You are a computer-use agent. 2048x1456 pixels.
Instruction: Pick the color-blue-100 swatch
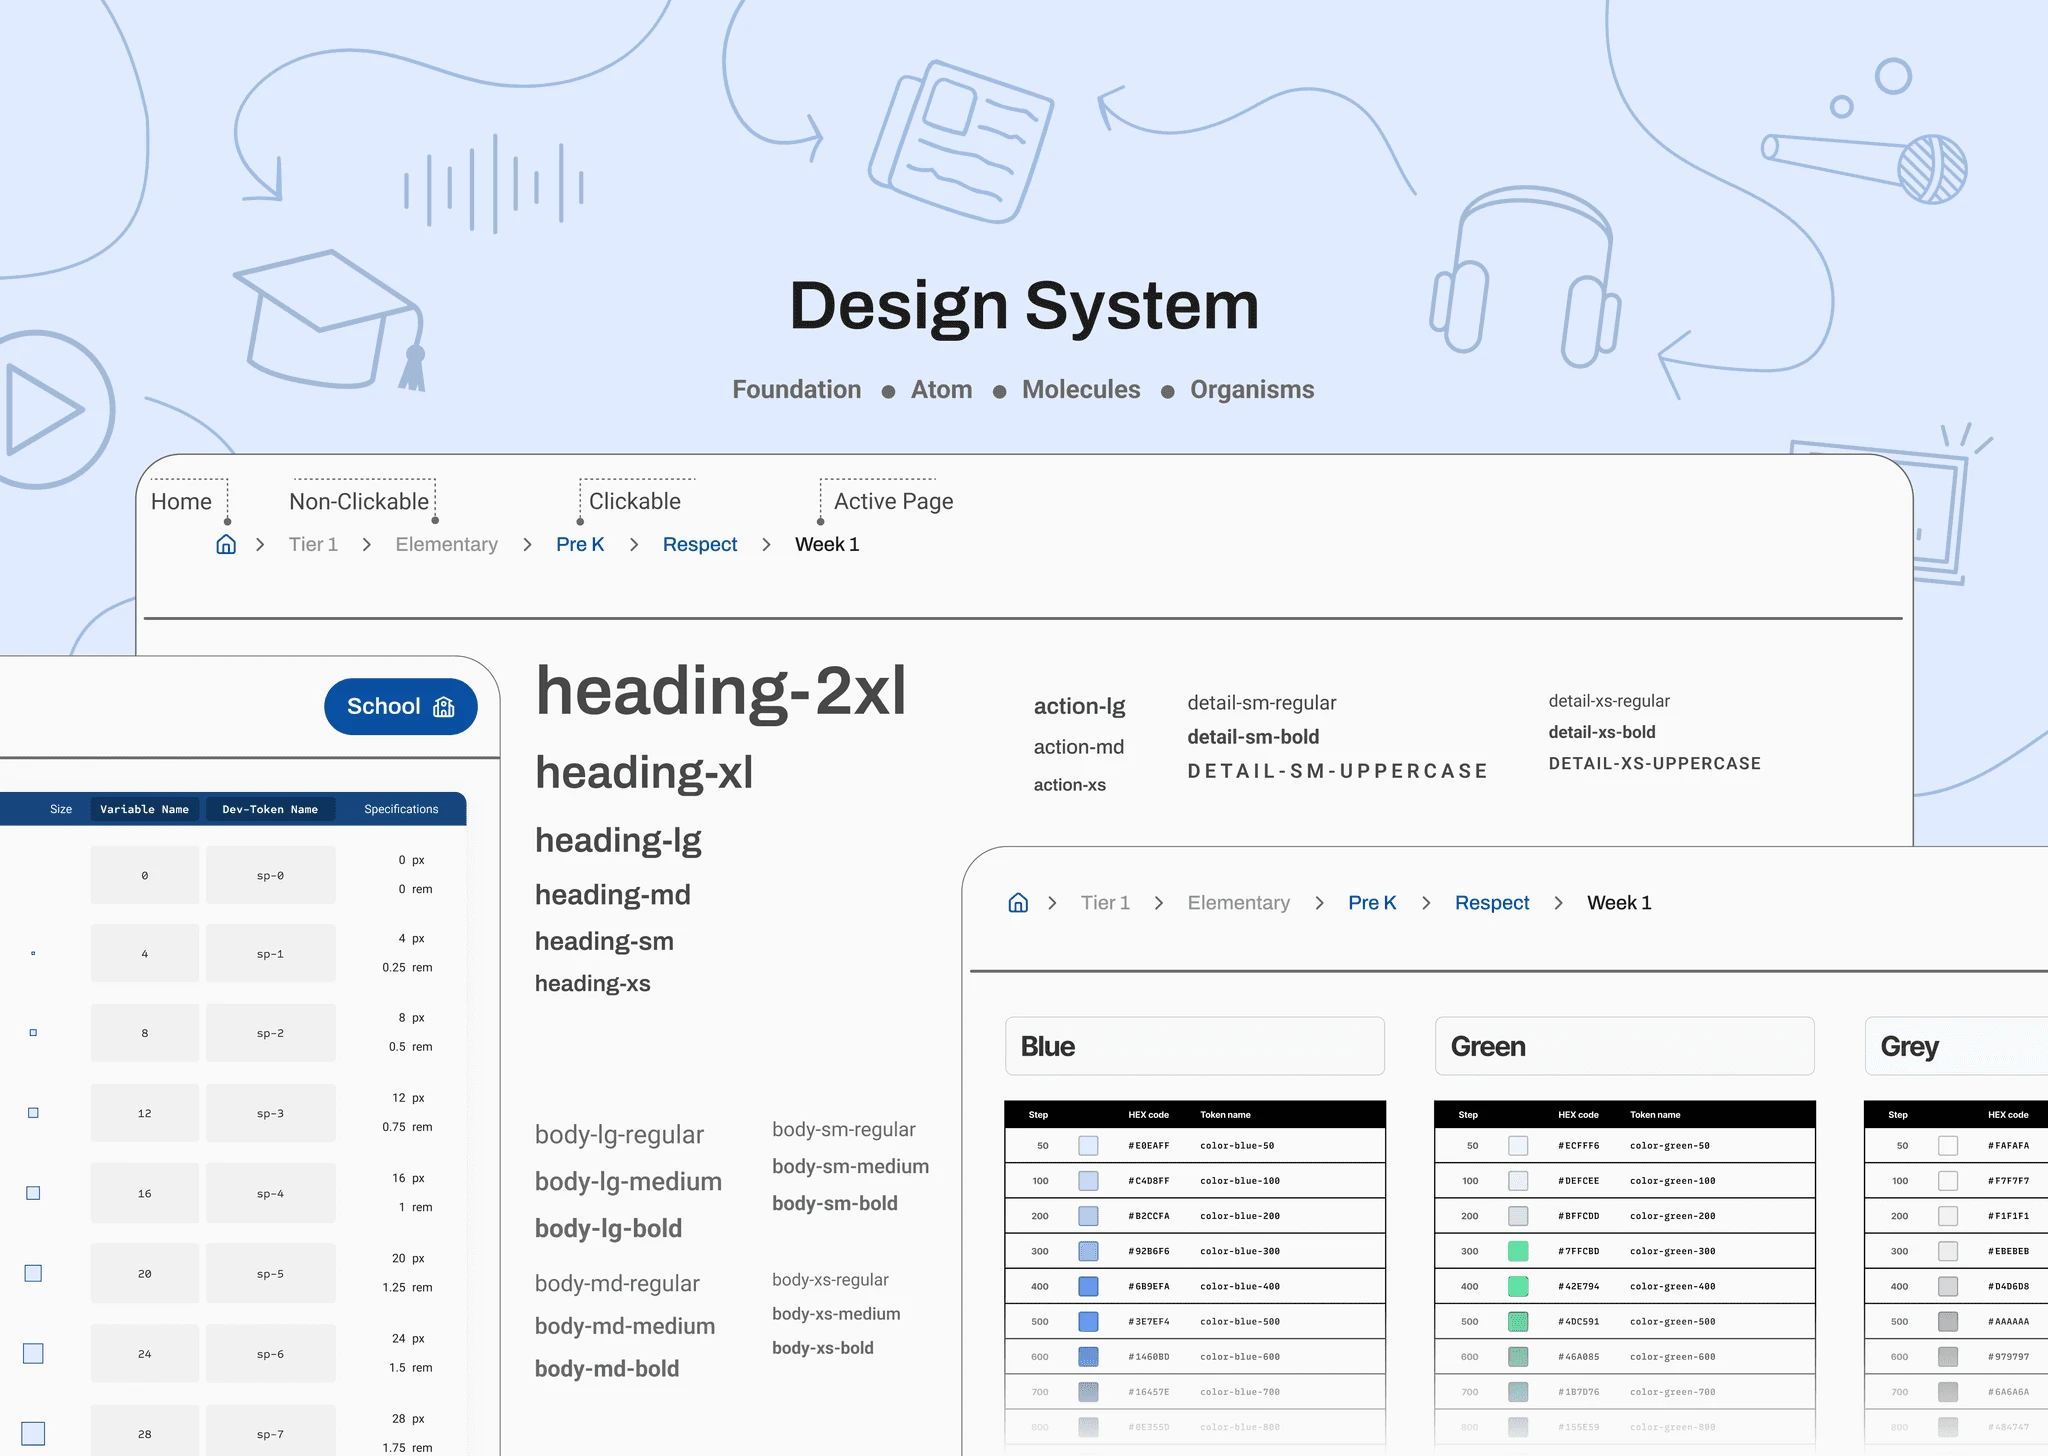point(1088,1181)
